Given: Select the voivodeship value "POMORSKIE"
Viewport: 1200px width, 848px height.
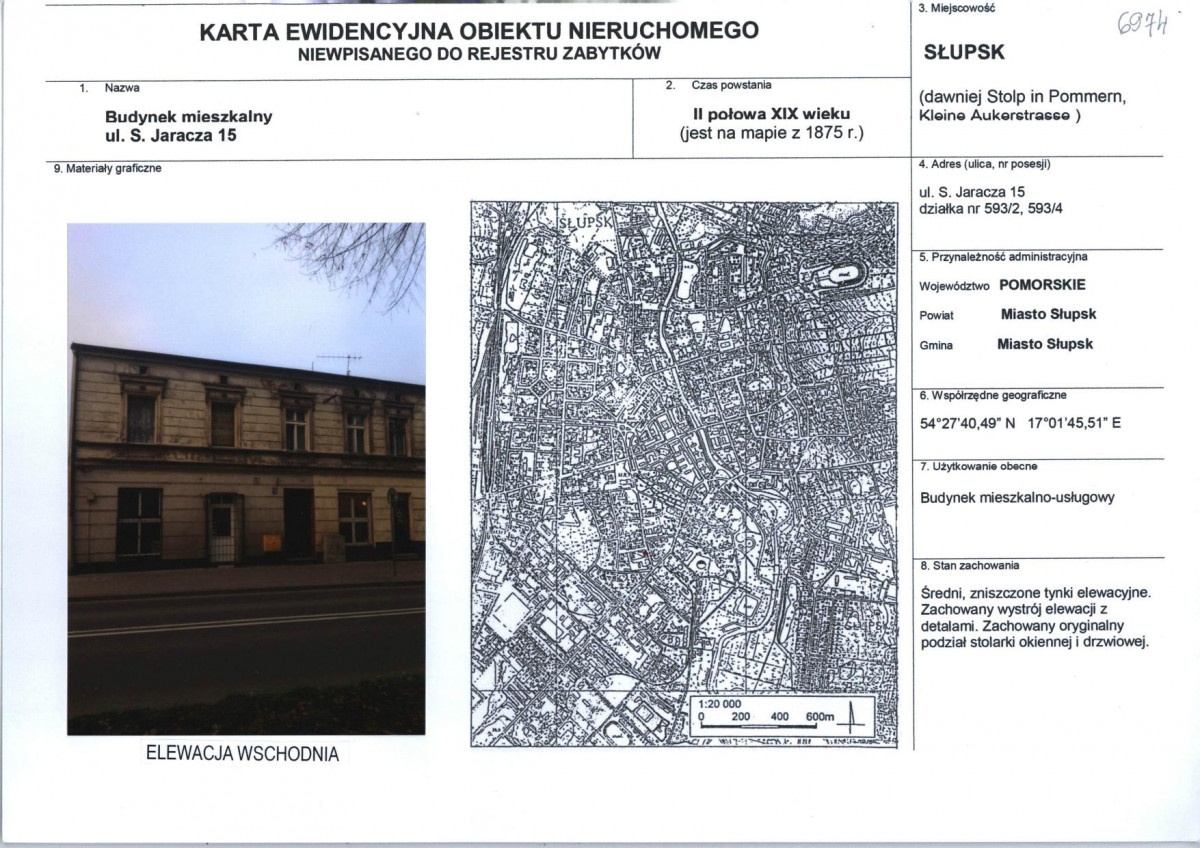Looking at the screenshot, I should point(1041,284).
